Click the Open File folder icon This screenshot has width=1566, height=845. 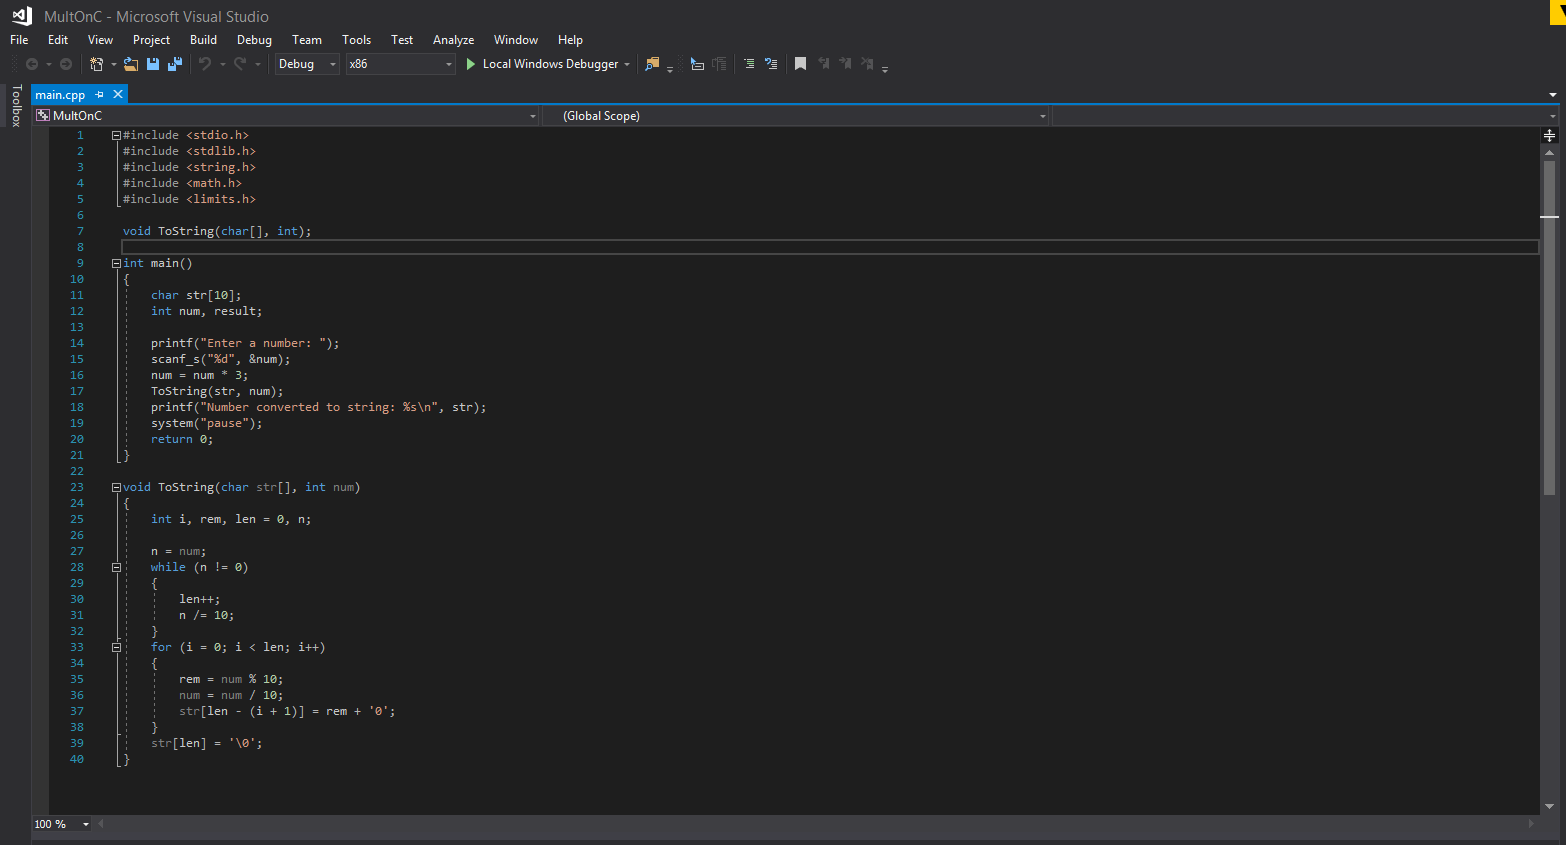tap(131, 64)
